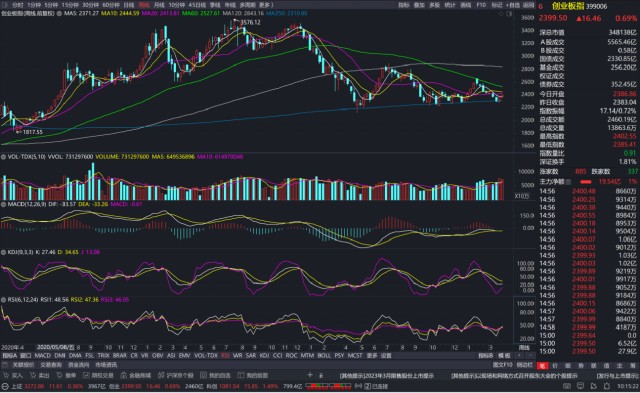640x393 pixels.
Task: Switch to the 月线 monthly period tab
Action: coord(159,5)
